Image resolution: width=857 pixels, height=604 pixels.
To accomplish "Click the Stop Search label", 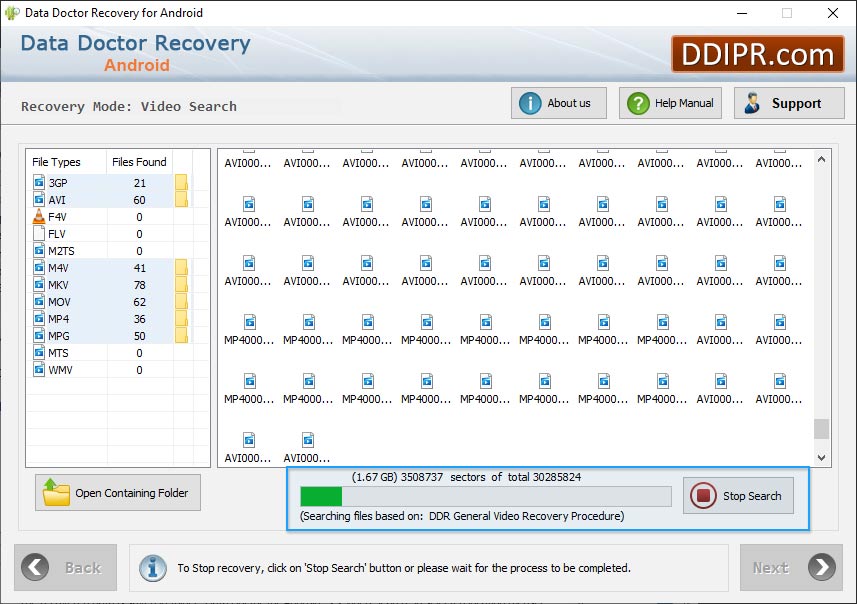I will click(x=752, y=496).
